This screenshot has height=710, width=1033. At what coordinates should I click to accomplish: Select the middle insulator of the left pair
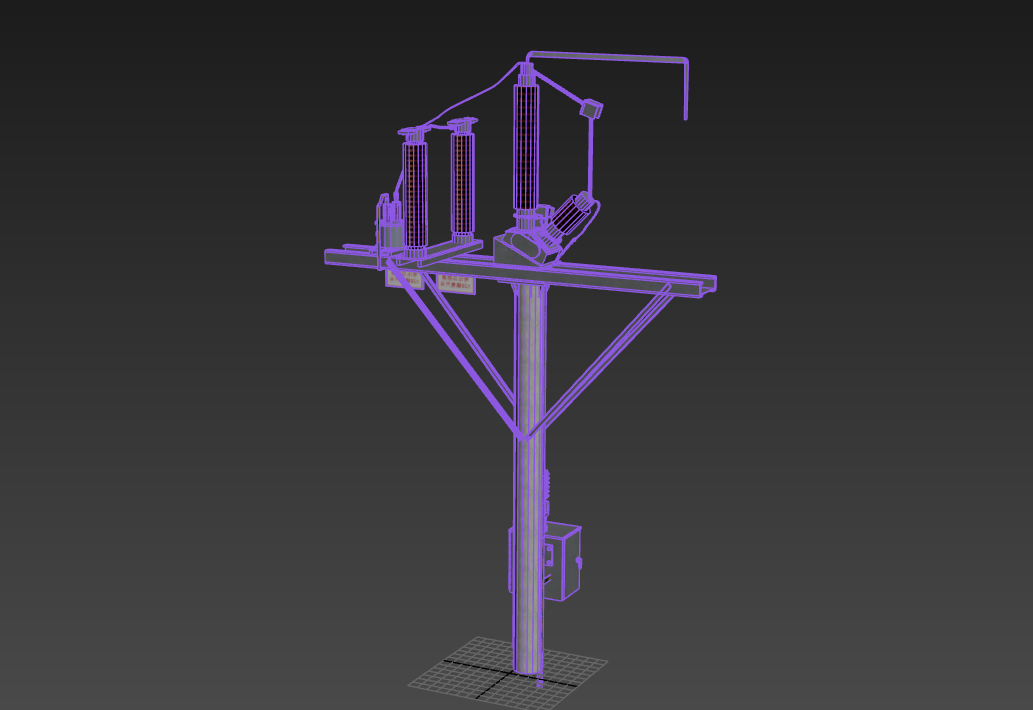pyautogui.click(x=462, y=184)
